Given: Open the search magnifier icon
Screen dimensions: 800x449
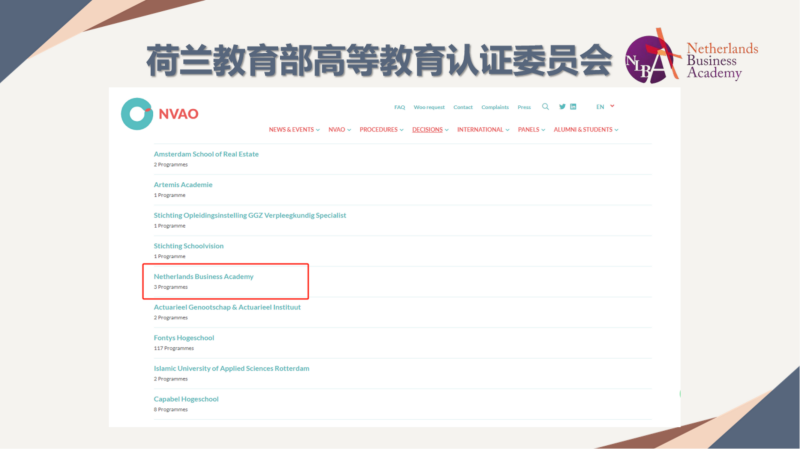Looking at the screenshot, I should tap(545, 107).
